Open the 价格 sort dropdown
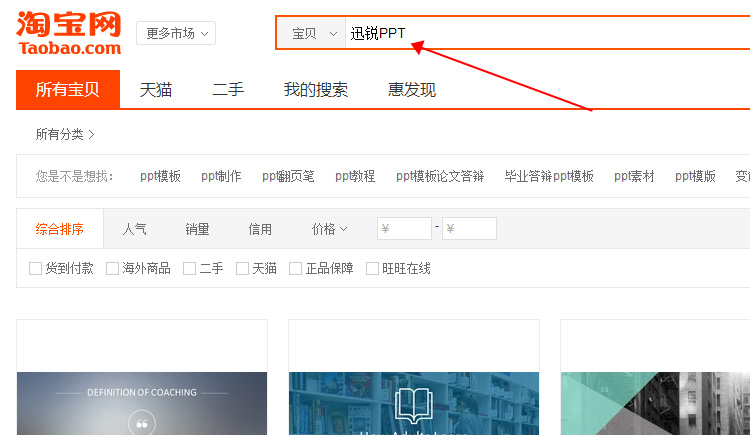Viewport: 750px width, 435px height. coord(330,229)
